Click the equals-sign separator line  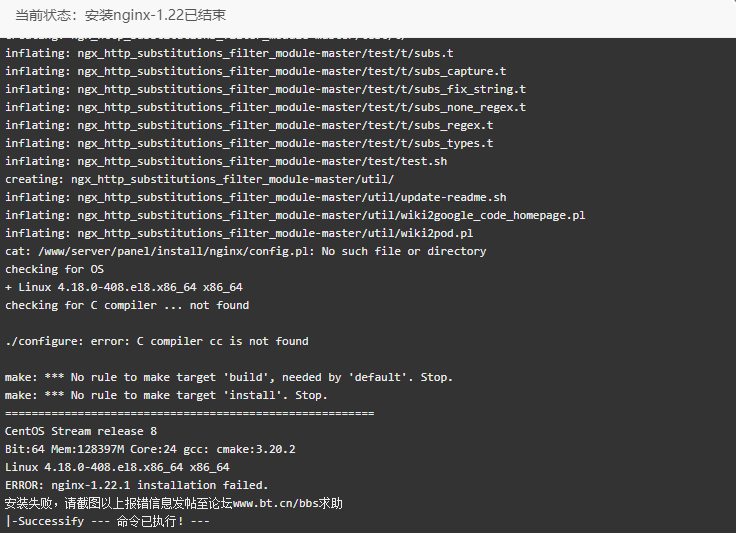(190, 413)
